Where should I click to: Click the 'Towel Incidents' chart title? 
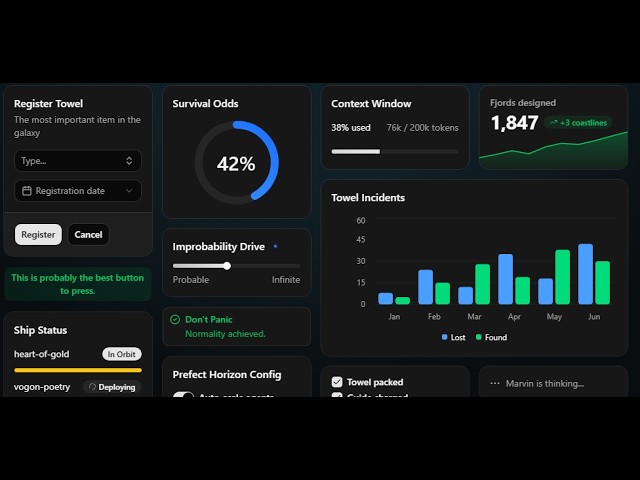click(368, 198)
